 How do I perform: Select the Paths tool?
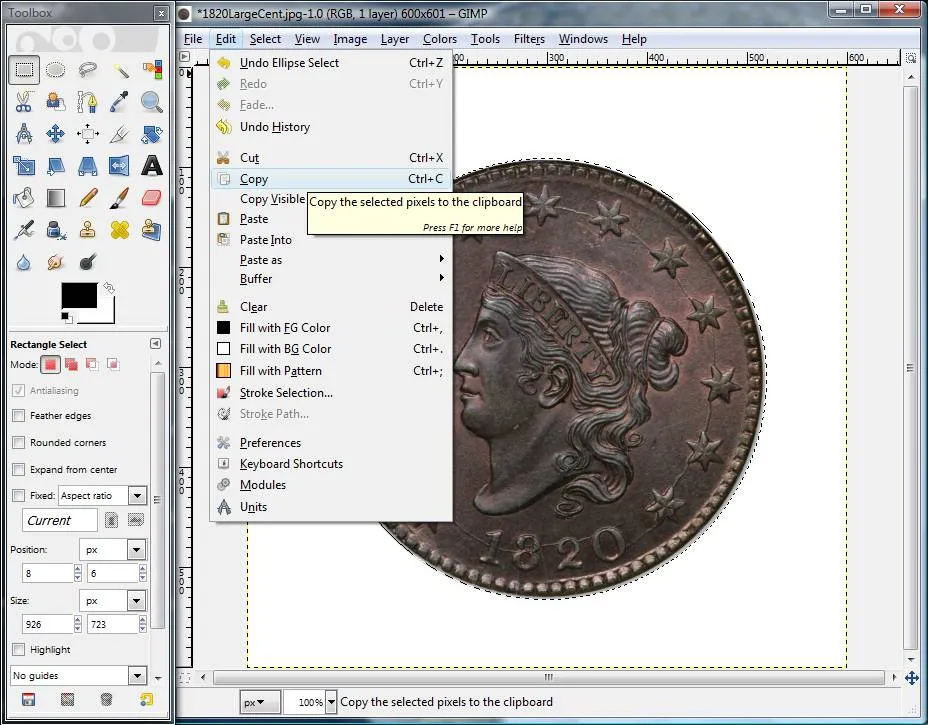click(x=88, y=102)
